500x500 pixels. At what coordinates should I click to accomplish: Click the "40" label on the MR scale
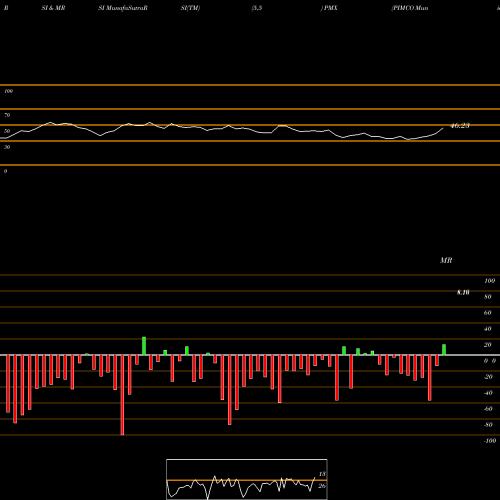488,329
